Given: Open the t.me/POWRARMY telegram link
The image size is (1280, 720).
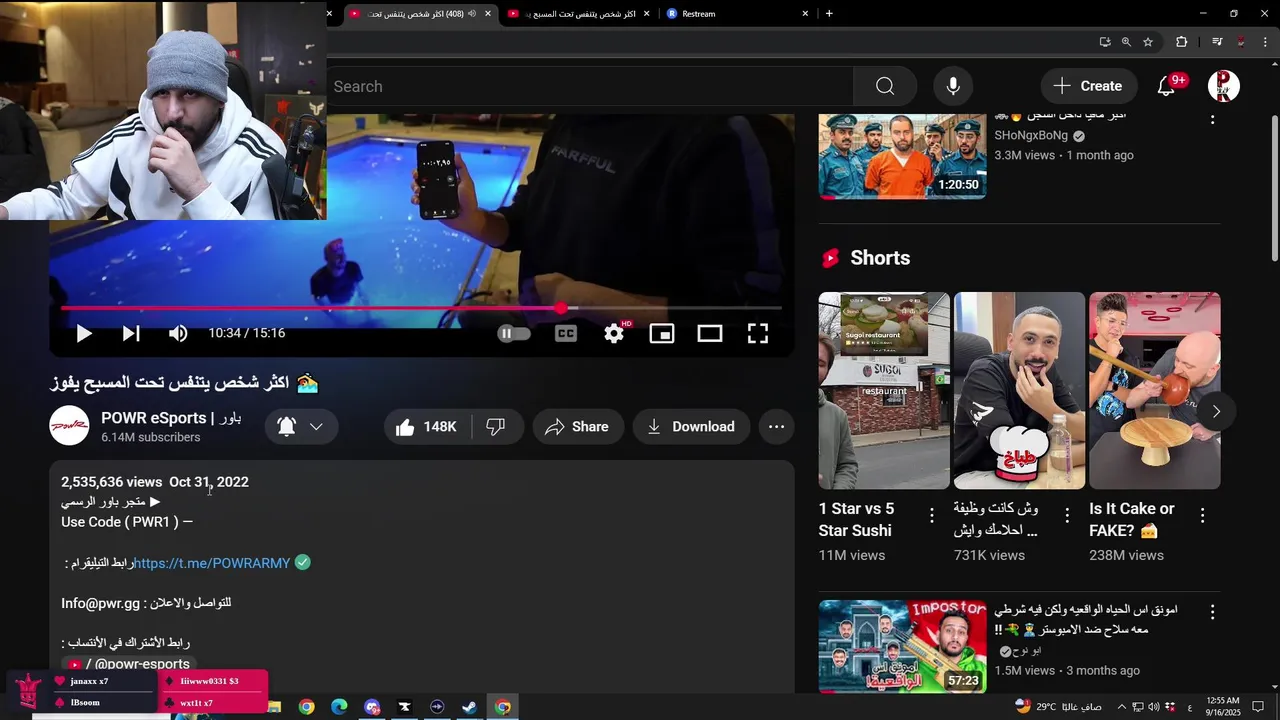Looking at the screenshot, I should (x=212, y=563).
